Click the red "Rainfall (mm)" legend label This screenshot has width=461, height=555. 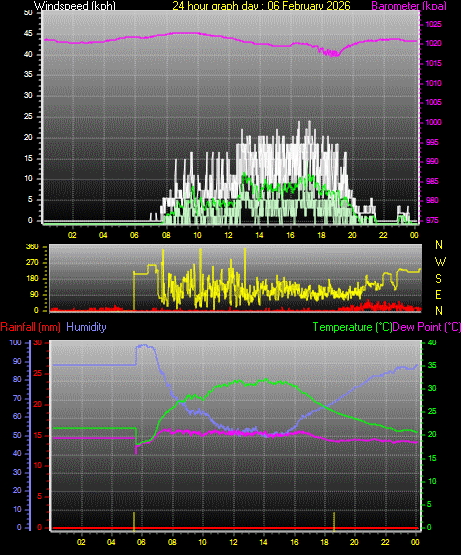[x=30, y=327]
